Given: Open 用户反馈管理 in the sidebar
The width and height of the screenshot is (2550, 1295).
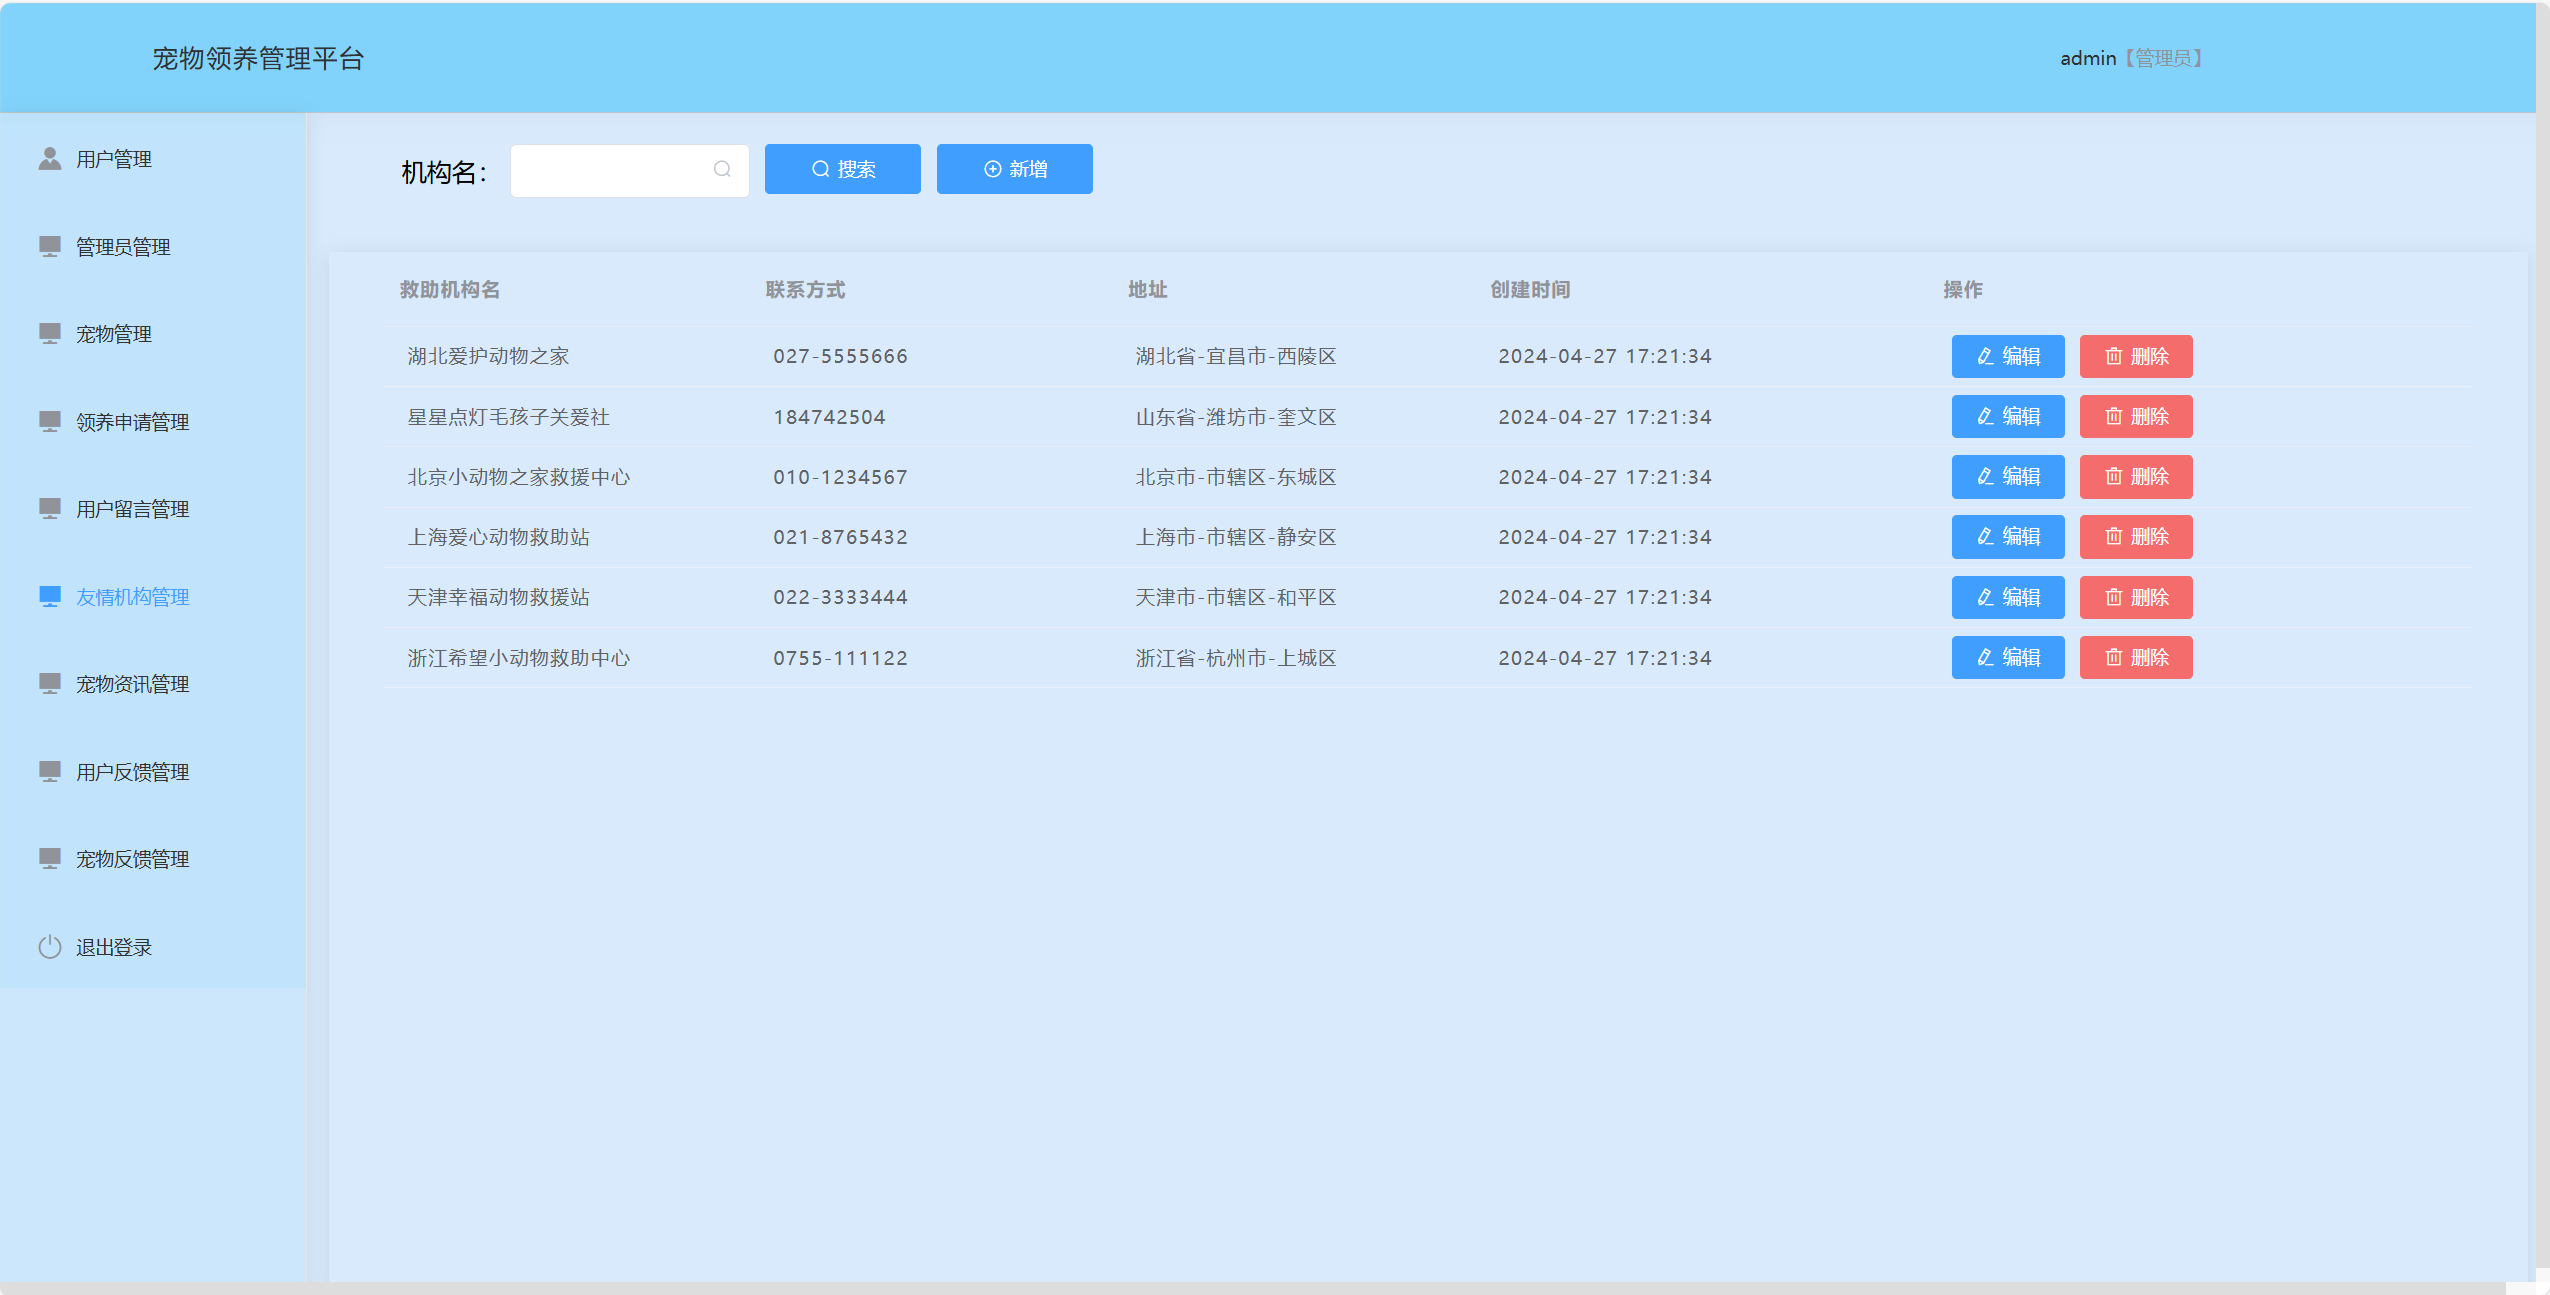Looking at the screenshot, I should coord(132,772).
